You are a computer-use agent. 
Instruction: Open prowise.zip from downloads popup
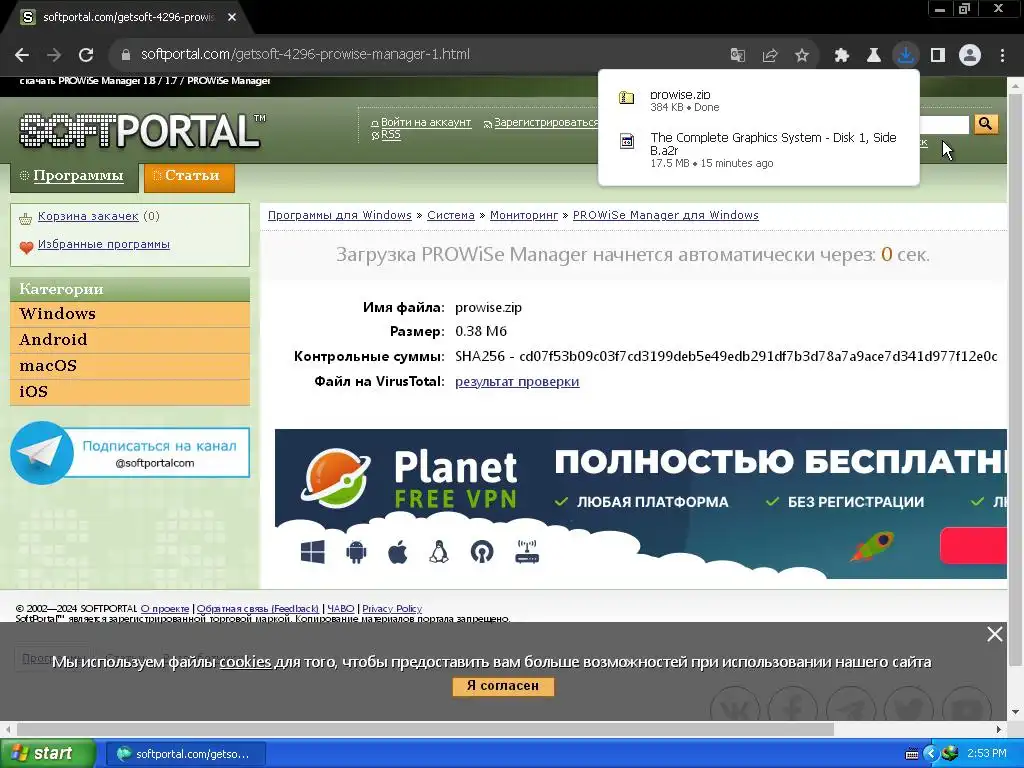758,100
